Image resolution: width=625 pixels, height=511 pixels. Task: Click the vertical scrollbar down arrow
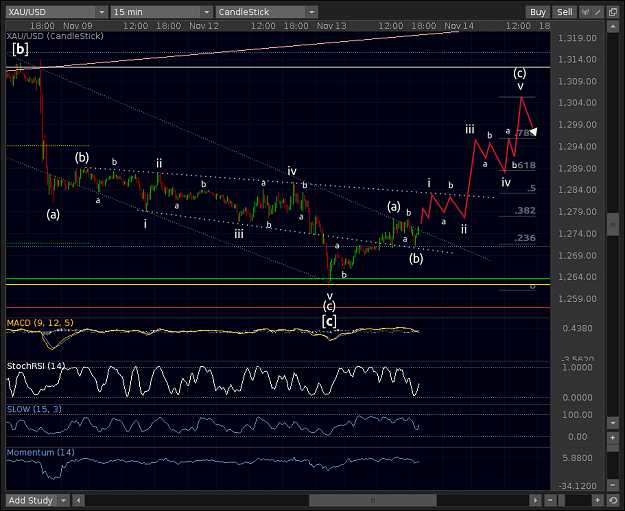coord(613,423)
